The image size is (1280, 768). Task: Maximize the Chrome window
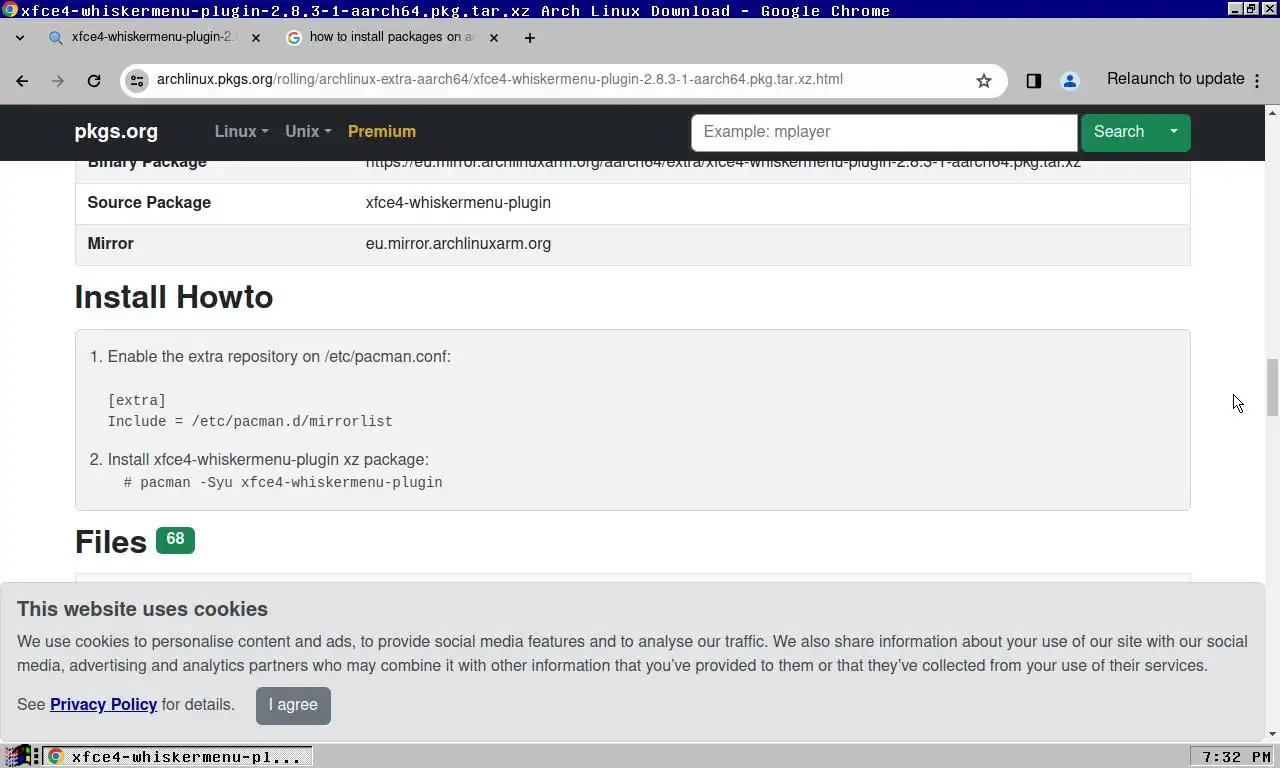point(1251,9)
